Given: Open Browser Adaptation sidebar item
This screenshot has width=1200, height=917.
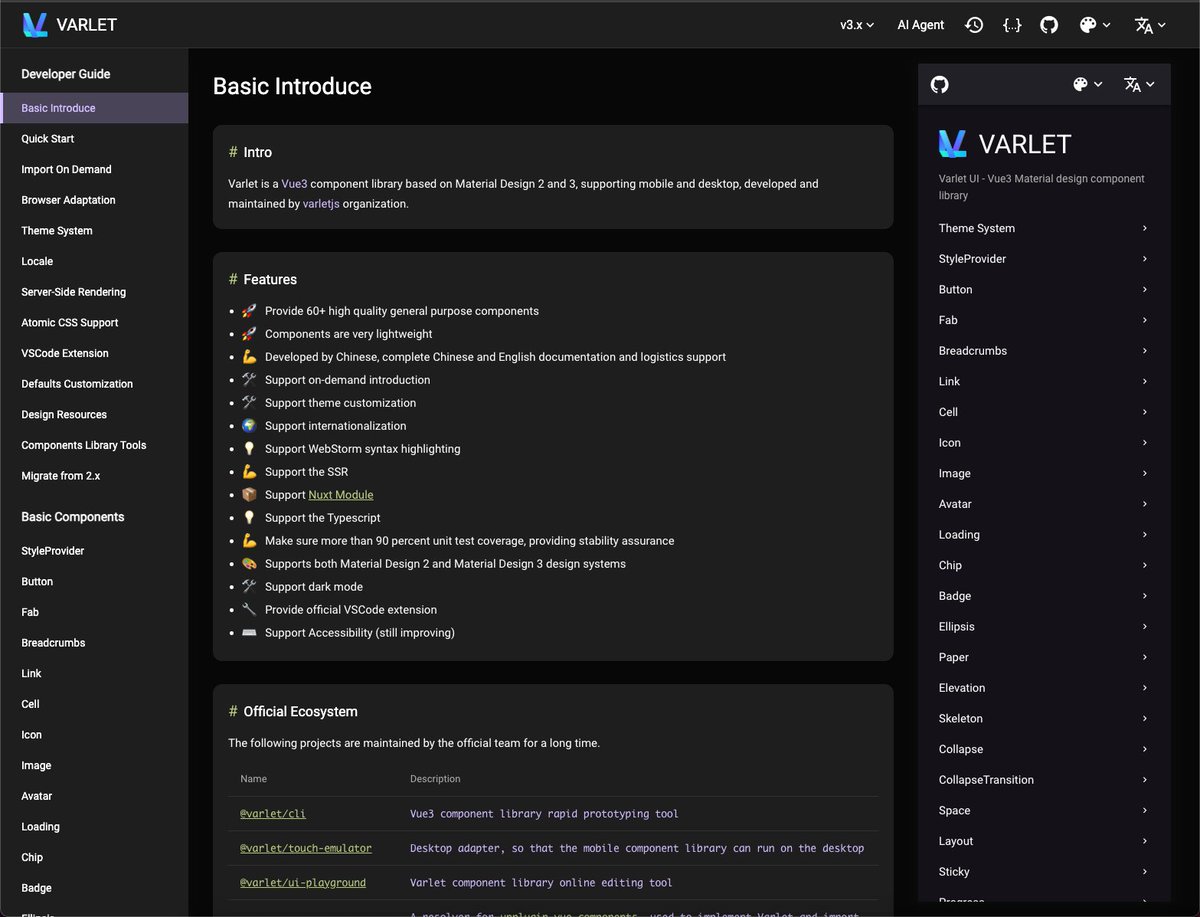Looking at the screenshot, I should point(94,200).
